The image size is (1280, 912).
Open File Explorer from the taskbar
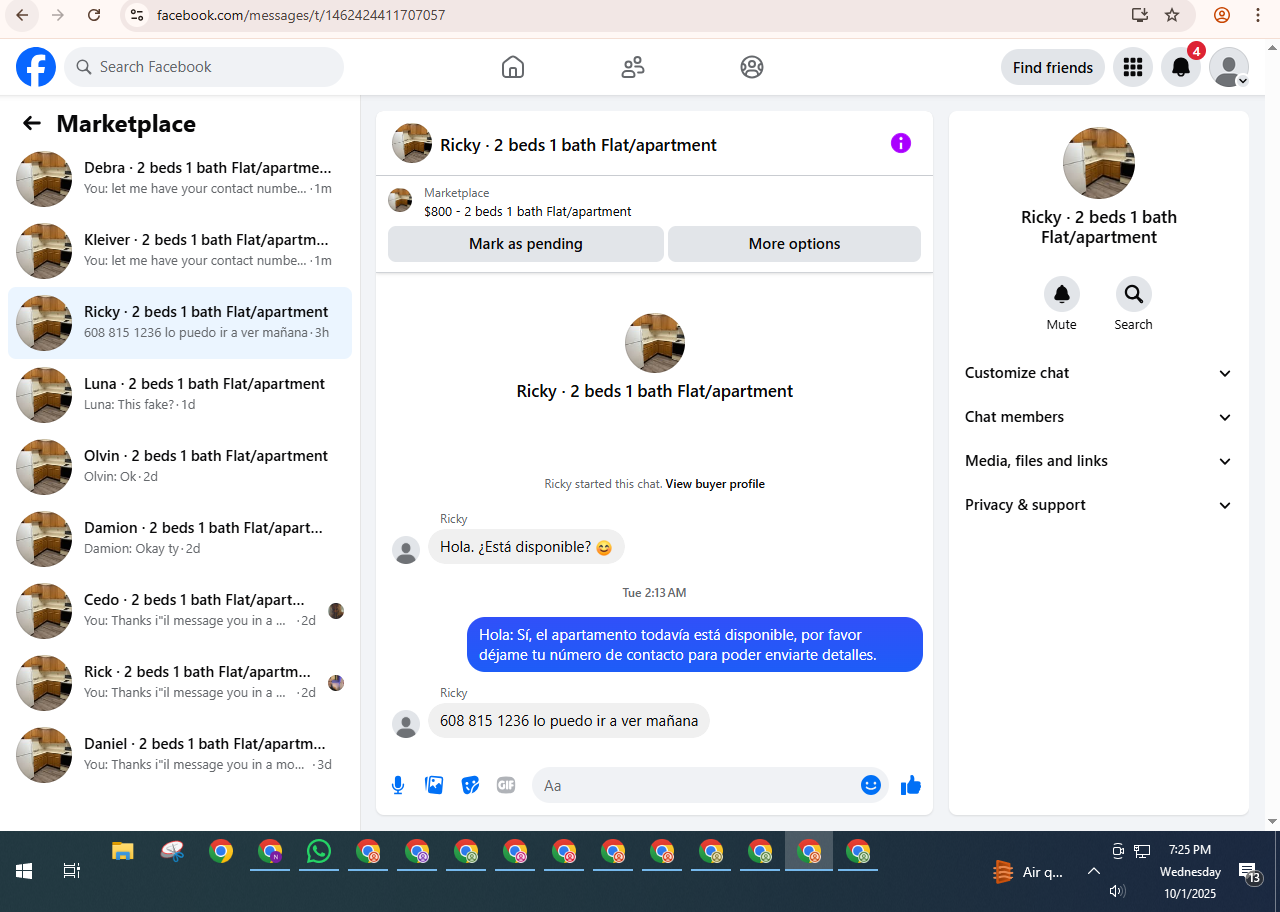click(x=122, y=852)
